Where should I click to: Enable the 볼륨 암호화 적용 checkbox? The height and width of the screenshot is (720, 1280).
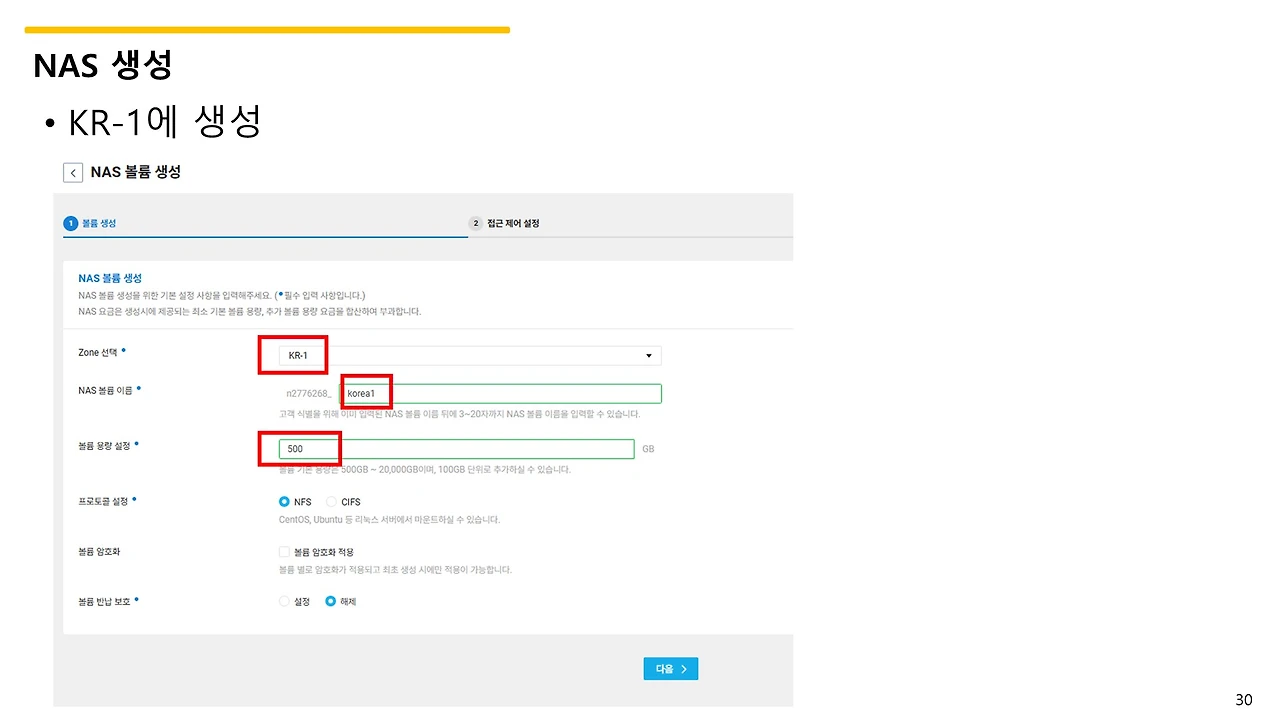point(284,552)
